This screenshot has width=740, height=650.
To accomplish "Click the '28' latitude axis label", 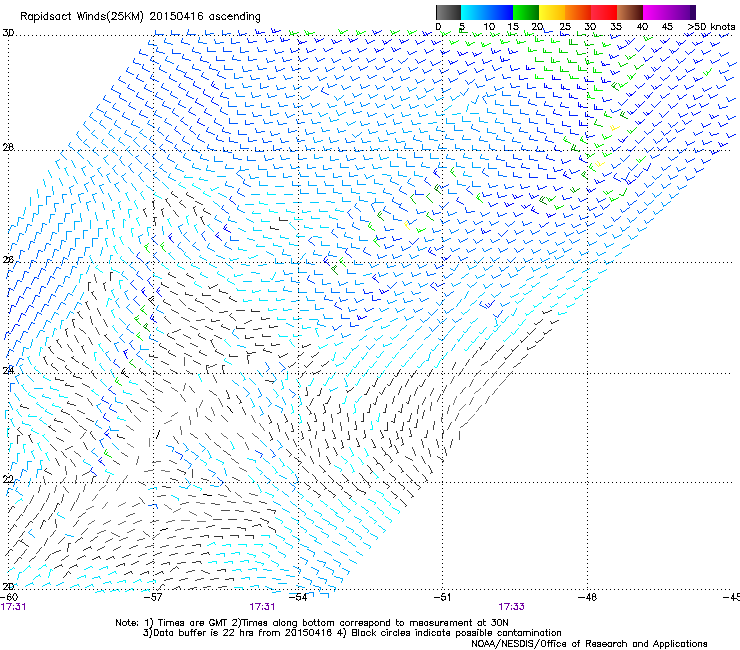I will pos(8,147).
